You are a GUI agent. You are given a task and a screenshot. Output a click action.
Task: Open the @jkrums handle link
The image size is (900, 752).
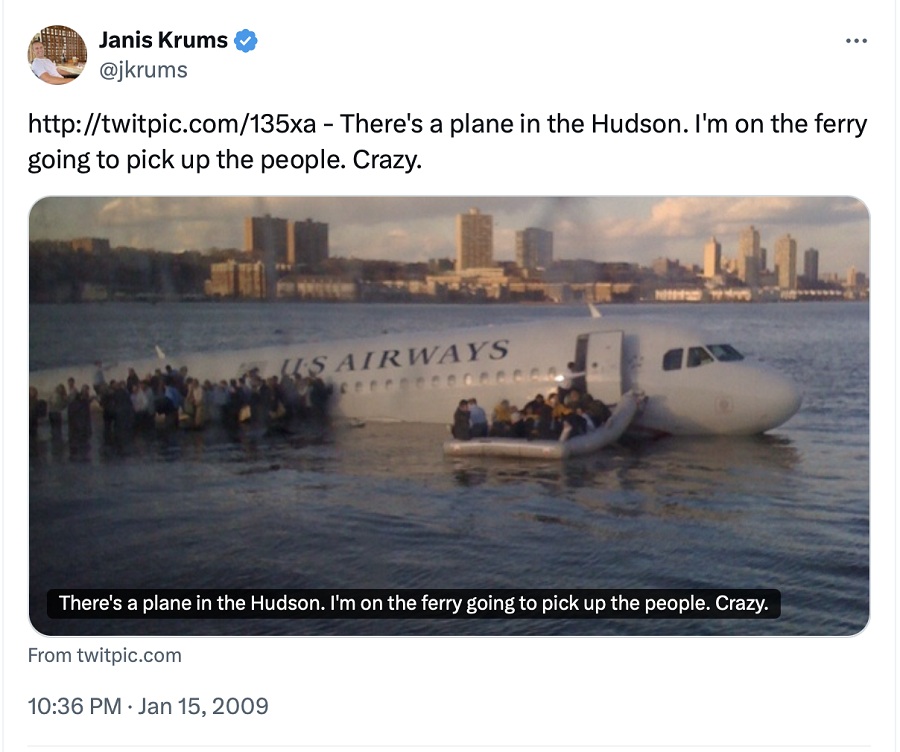[143, 70]
